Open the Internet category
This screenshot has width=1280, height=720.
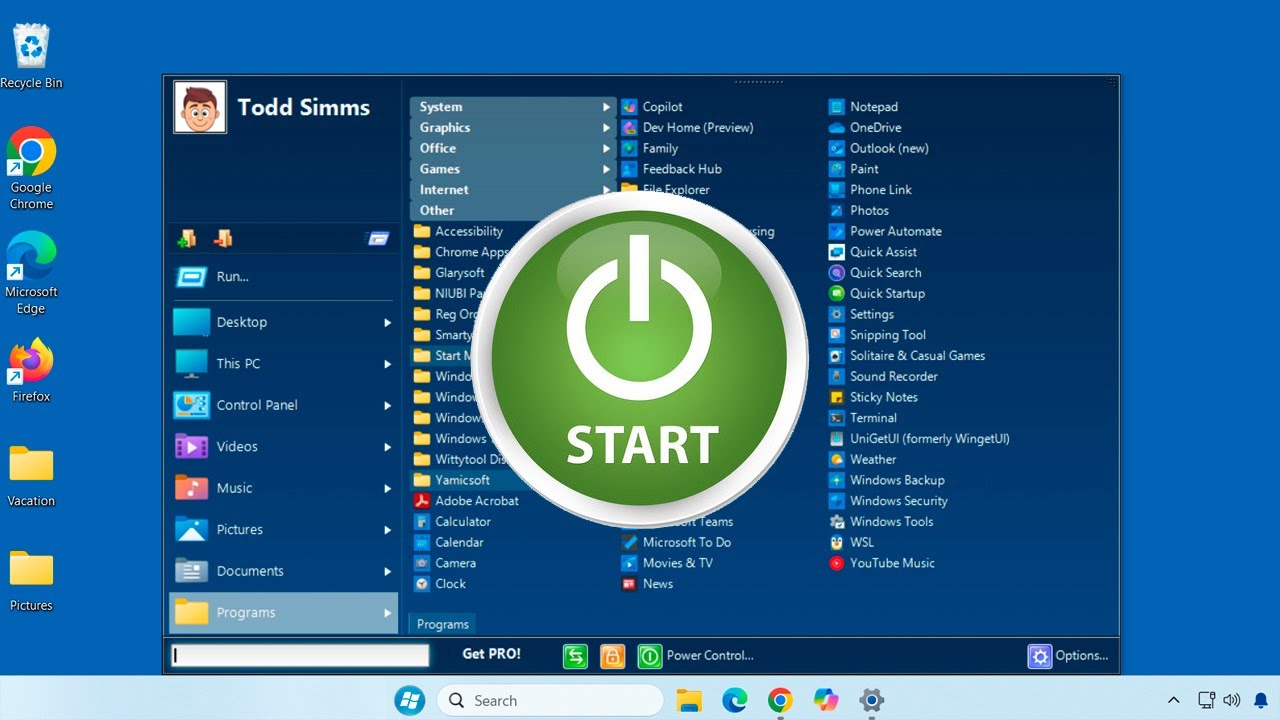point(513,190)
